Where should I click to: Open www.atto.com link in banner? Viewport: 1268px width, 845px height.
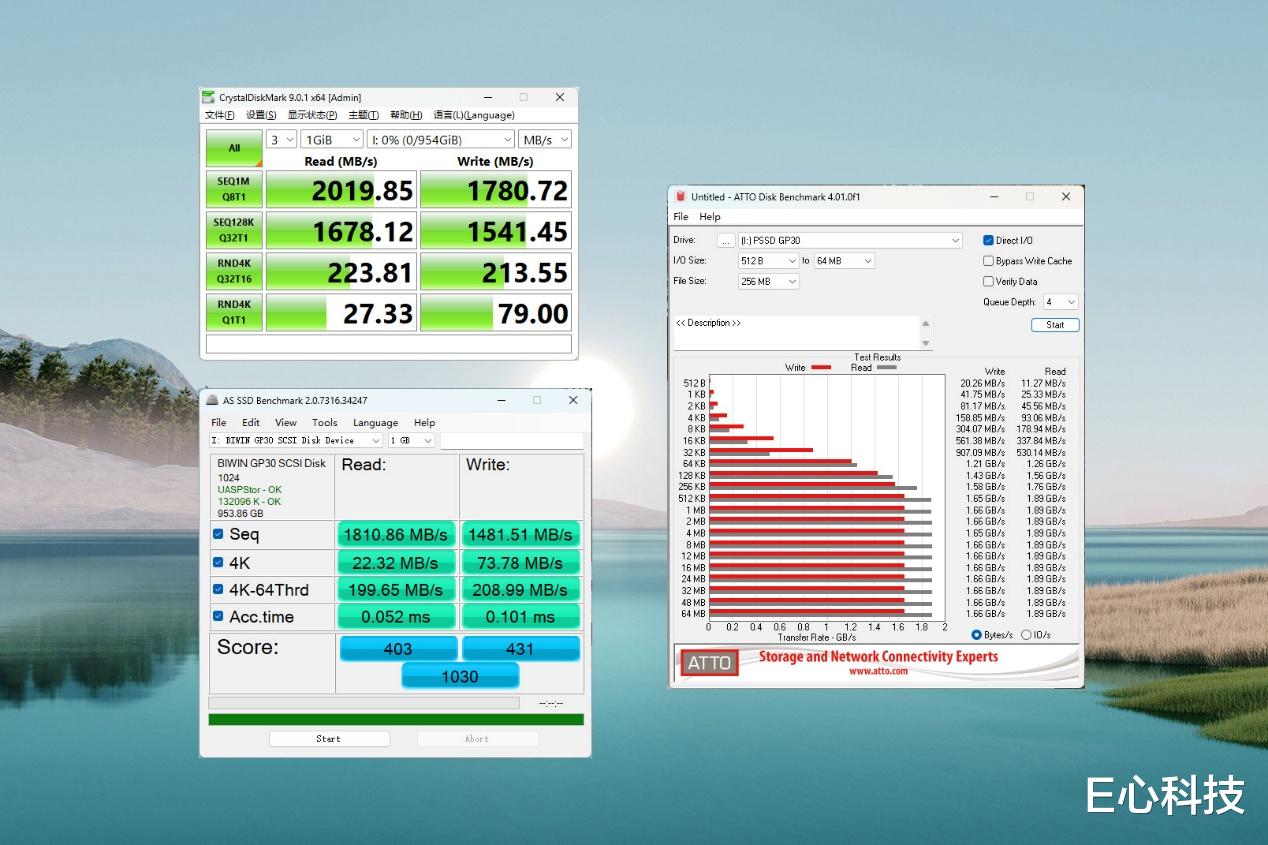pyautogui.click(x=878, y=671)
